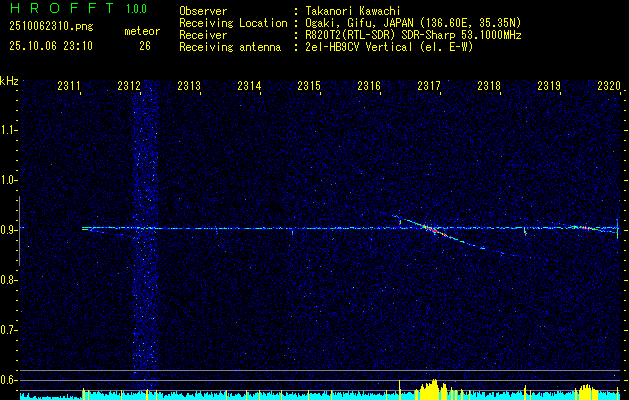The image size is (629, 400).
Task: Click the 0.6 frequency axis label
Action: click(8, 380)
